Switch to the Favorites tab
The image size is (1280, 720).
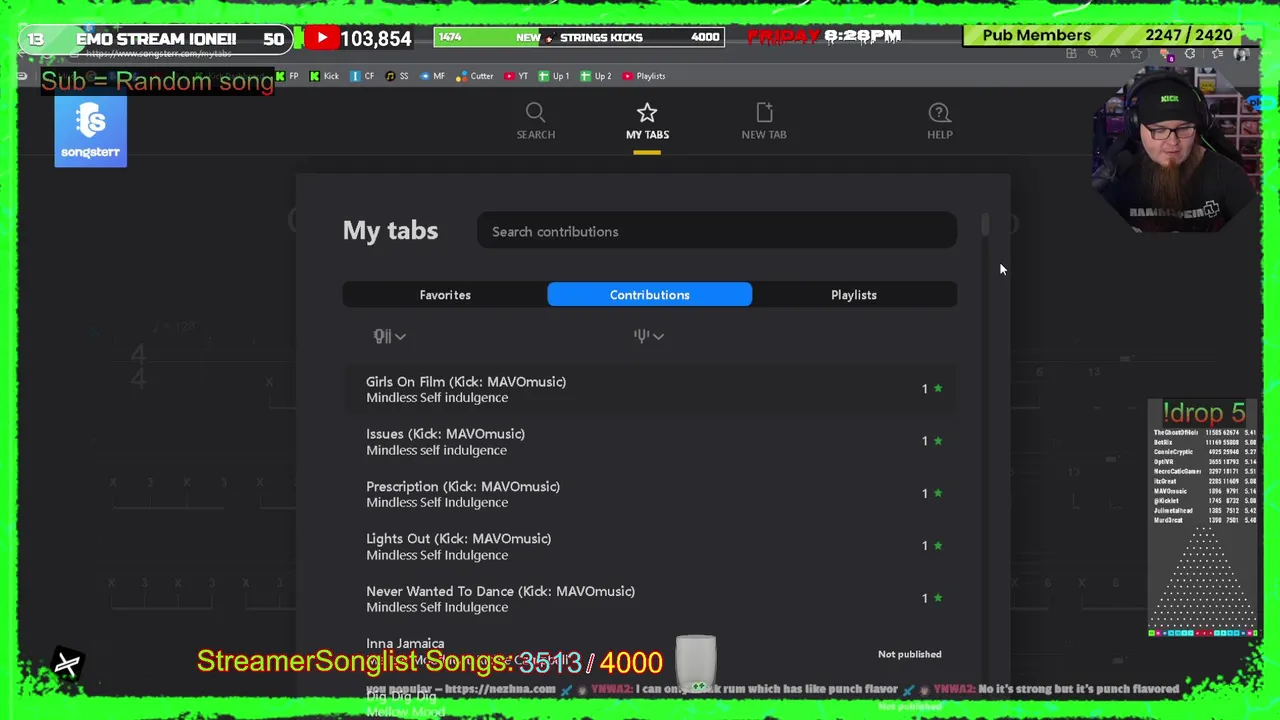click(445, 295)
